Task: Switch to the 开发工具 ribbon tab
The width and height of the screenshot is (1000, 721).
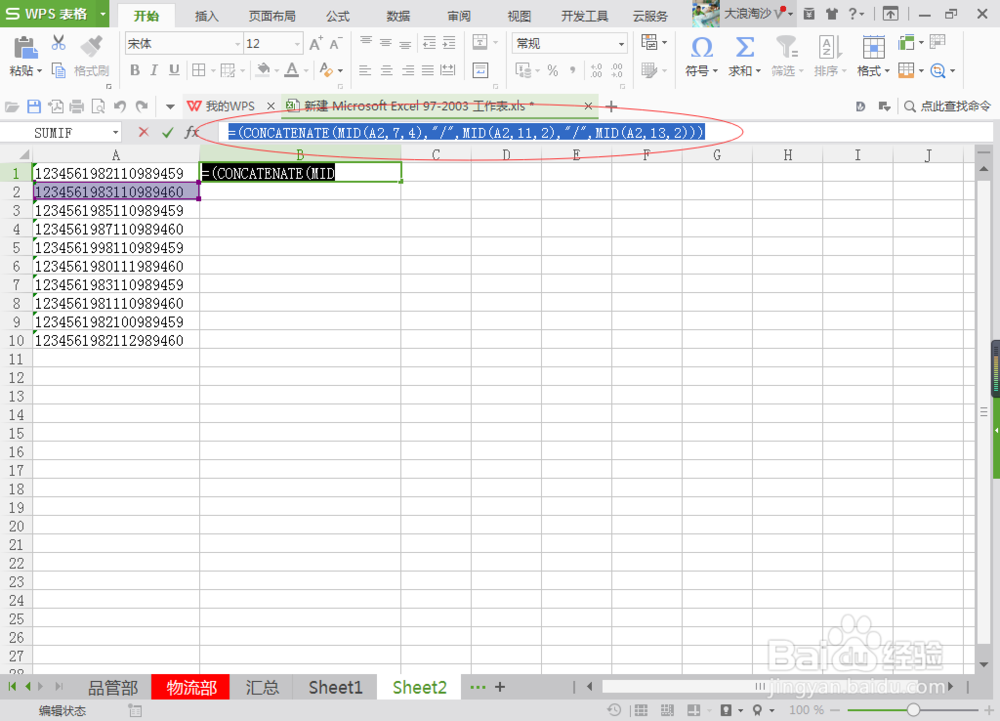Action: (584, 16)
